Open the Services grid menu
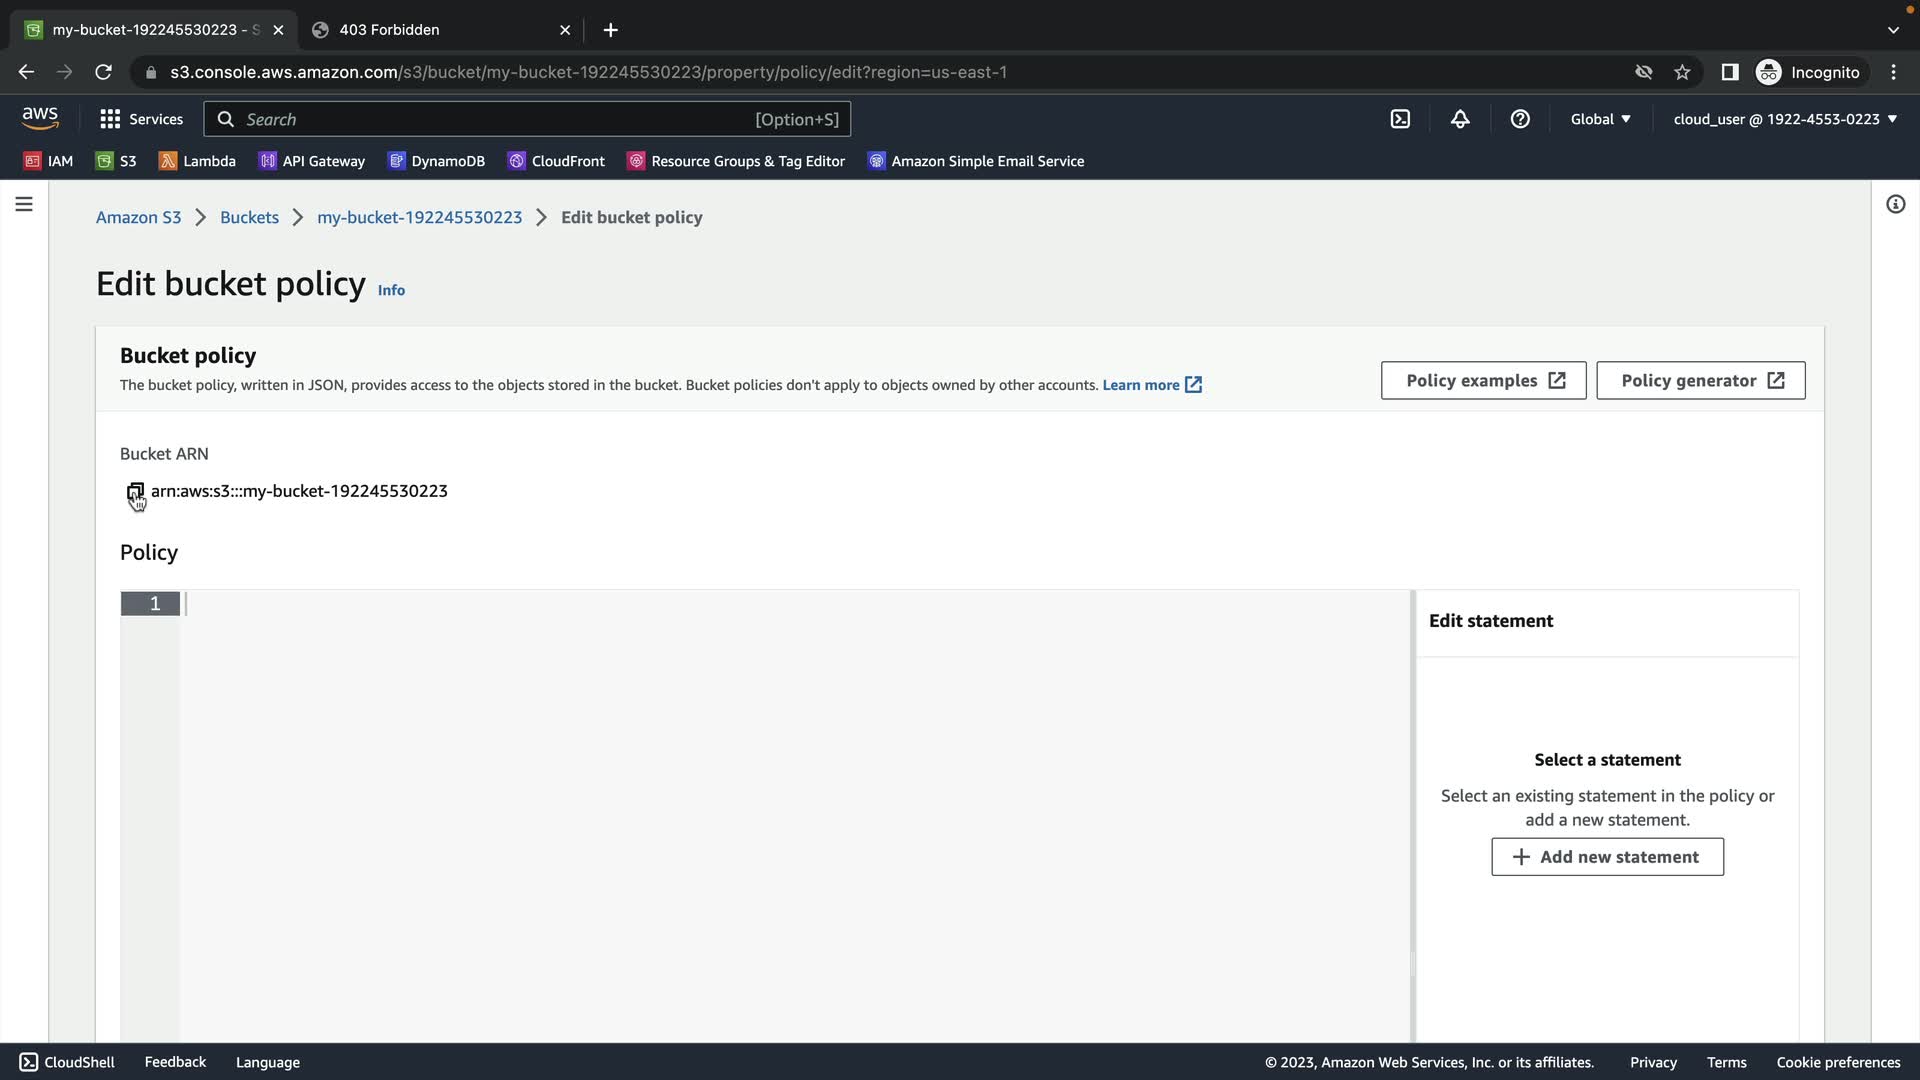 [x=141, y=119]
